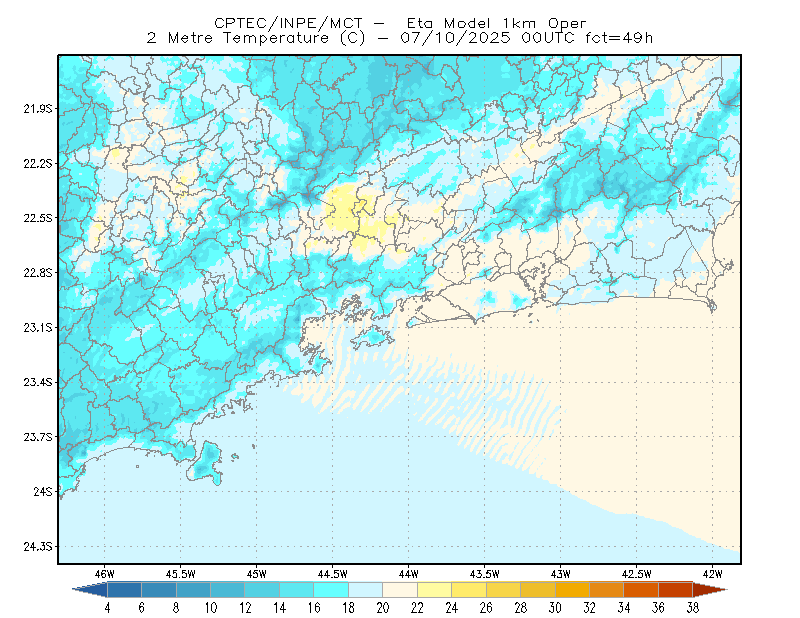Click the 16-18 cyan legend swatch
This screenshot has height=618, width=800.
tap(331, 590)
